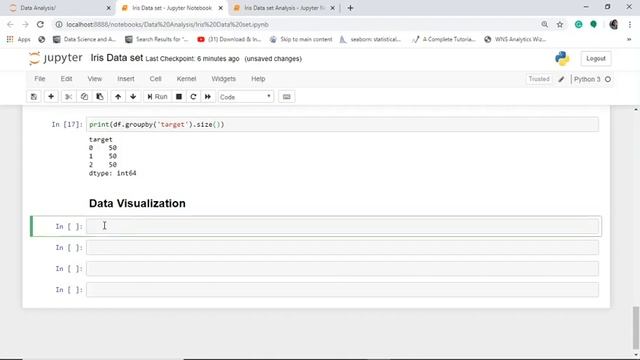640x360 pixels.
Task: Open the Skip to main content bookmark
Action: click(301, 39)
